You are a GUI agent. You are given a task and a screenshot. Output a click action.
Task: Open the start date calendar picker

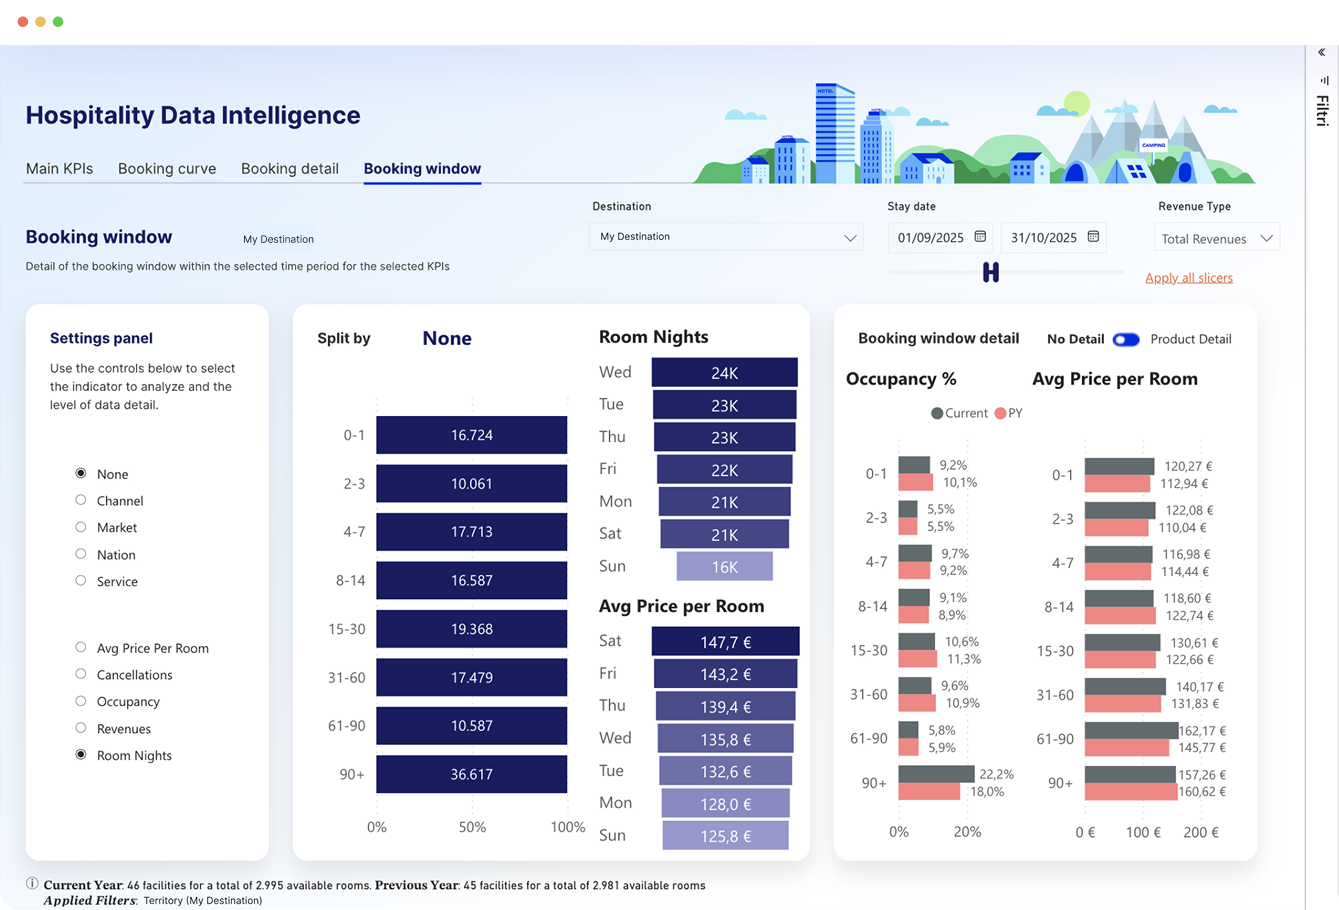tap(980, 237)
